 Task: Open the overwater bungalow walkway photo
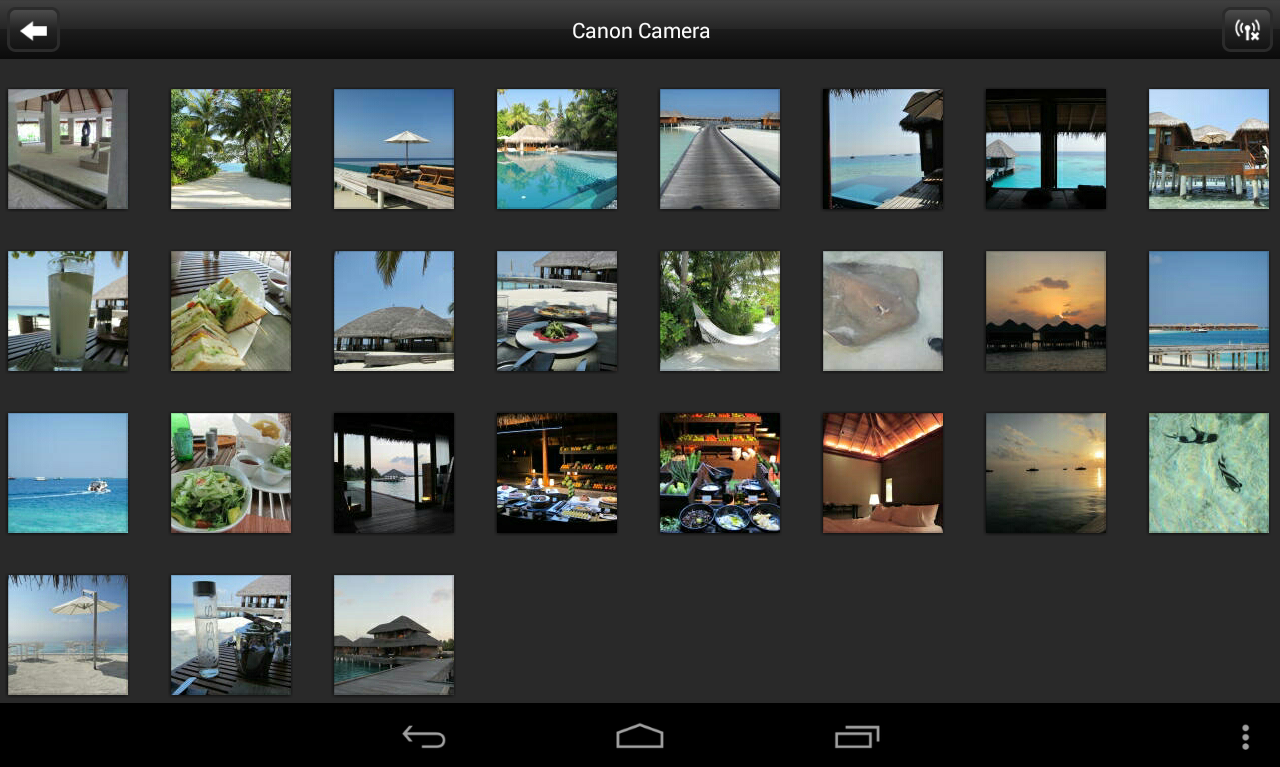(x=719, y=148)
